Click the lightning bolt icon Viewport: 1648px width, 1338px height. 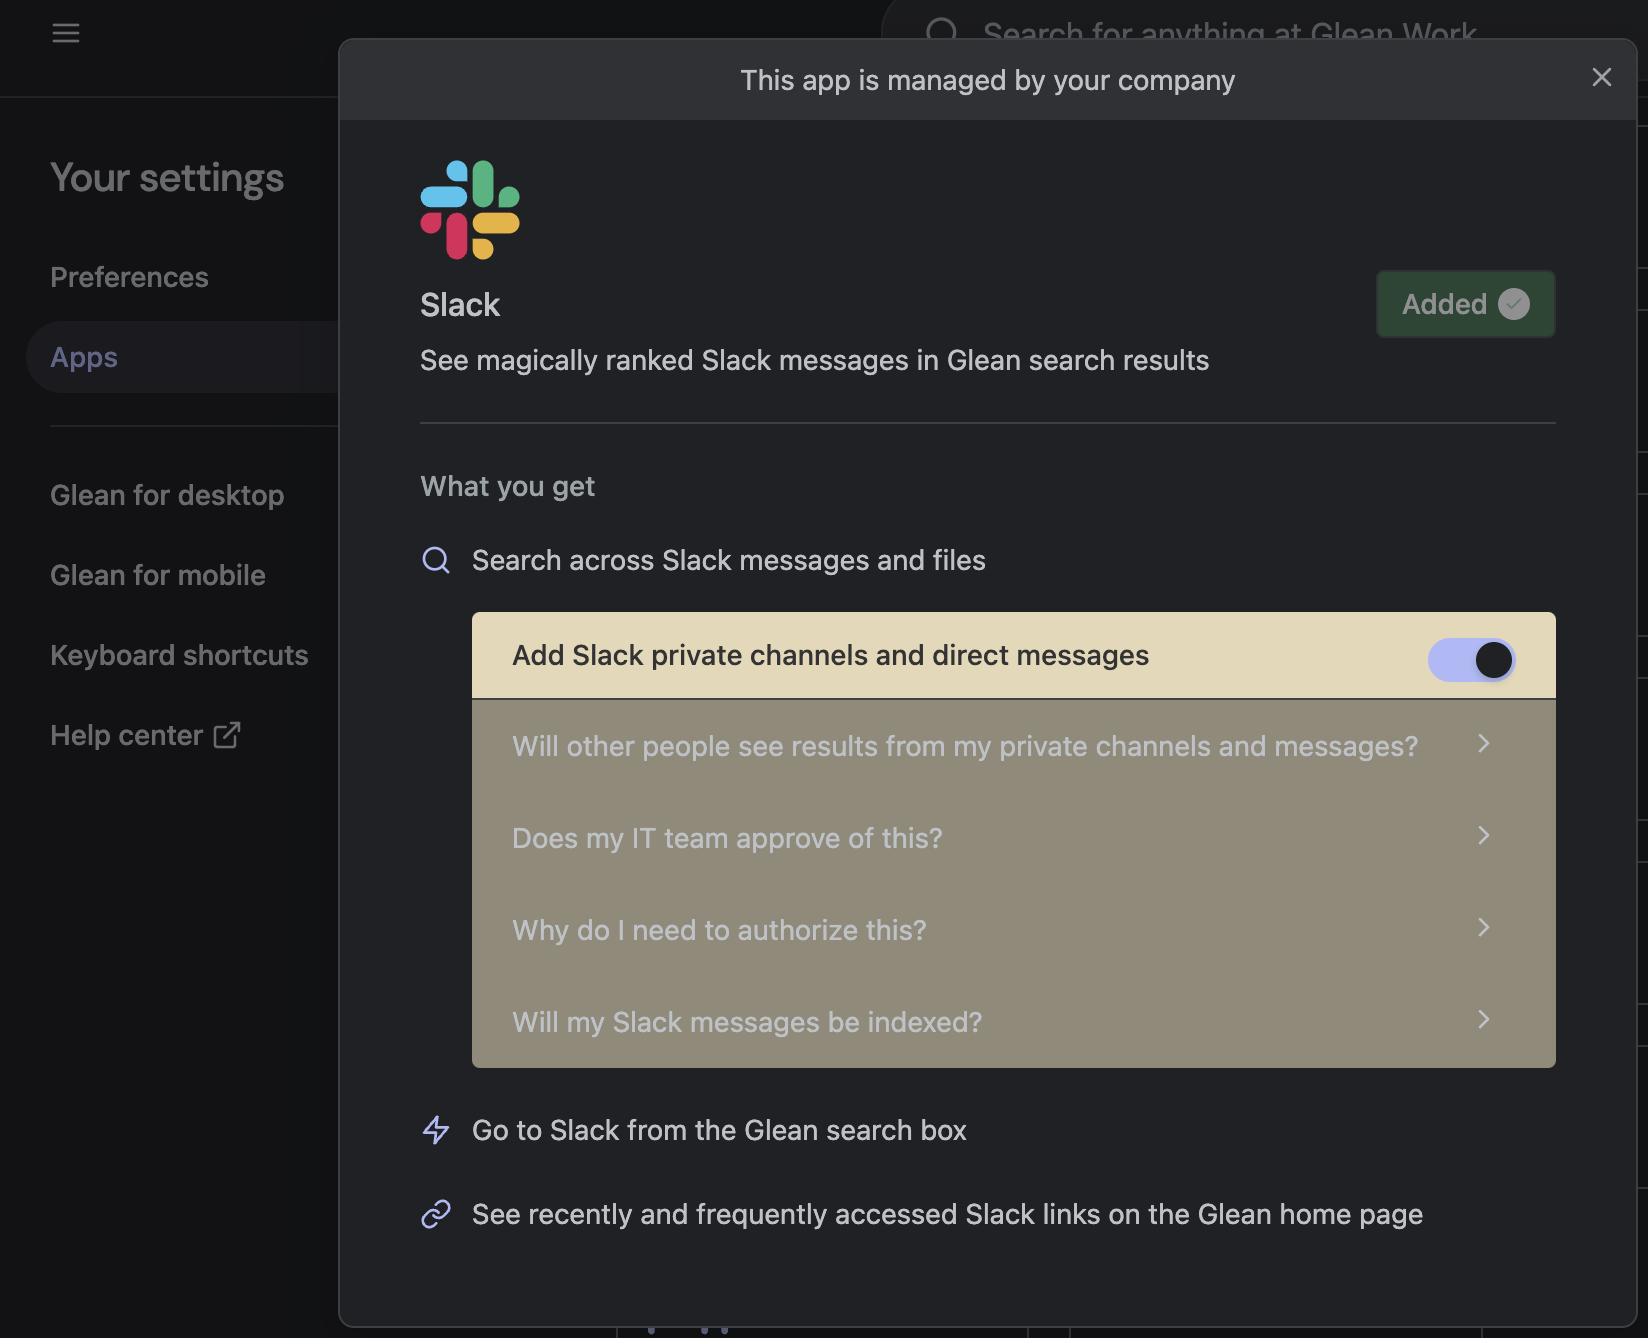coord(436,1130)
